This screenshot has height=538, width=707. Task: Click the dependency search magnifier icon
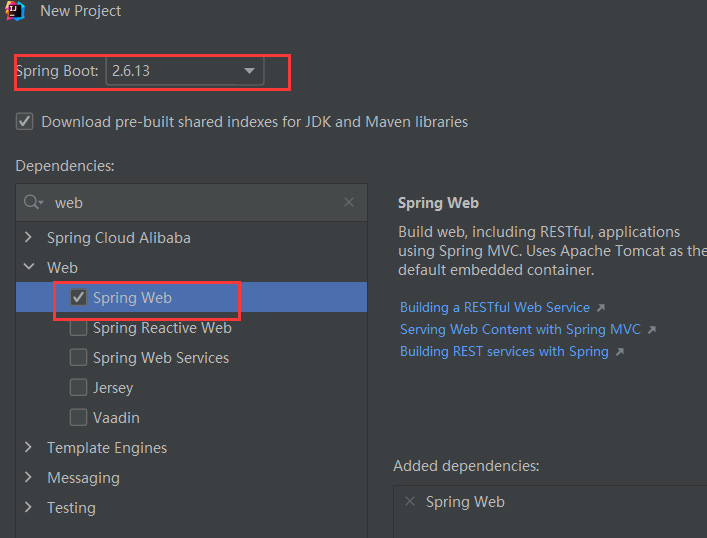33,202
